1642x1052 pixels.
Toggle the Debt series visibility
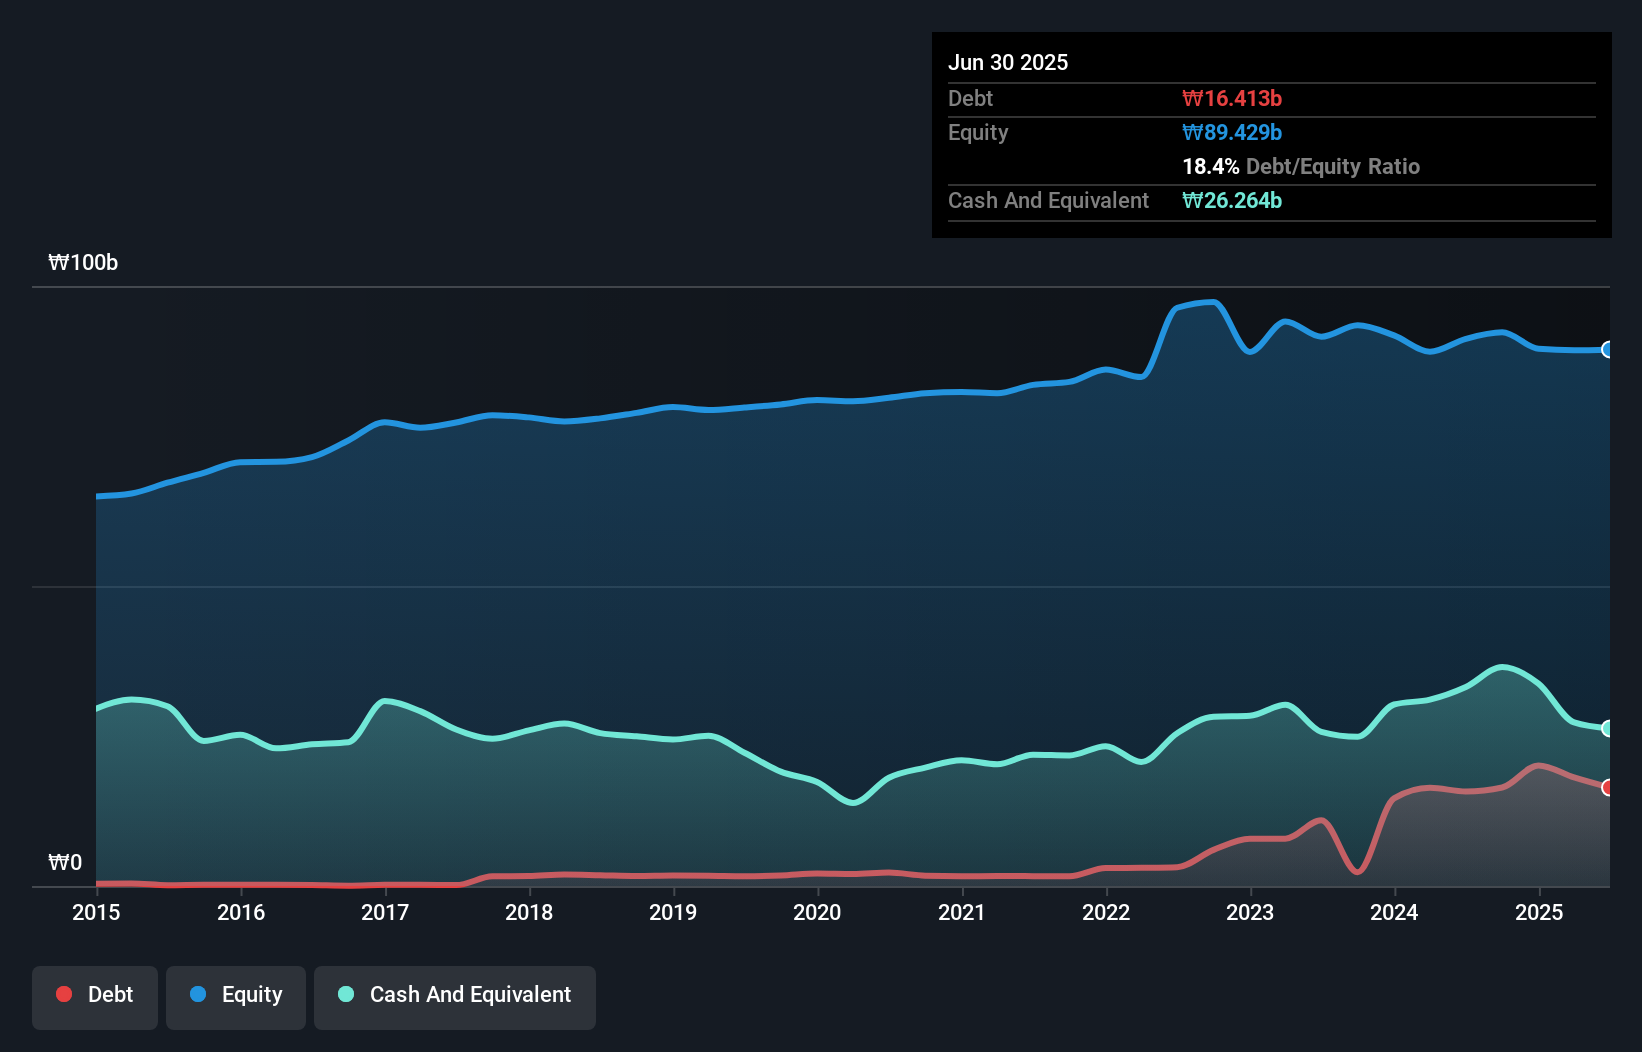point(95,996)
